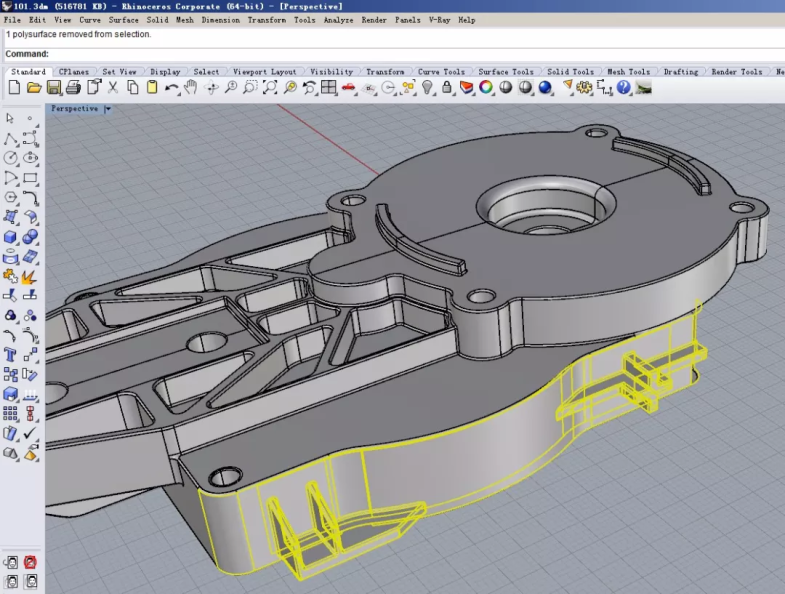Toggle the Lock objects padlock icon
Screen dimensions: 785x594
tap(447, 88)
